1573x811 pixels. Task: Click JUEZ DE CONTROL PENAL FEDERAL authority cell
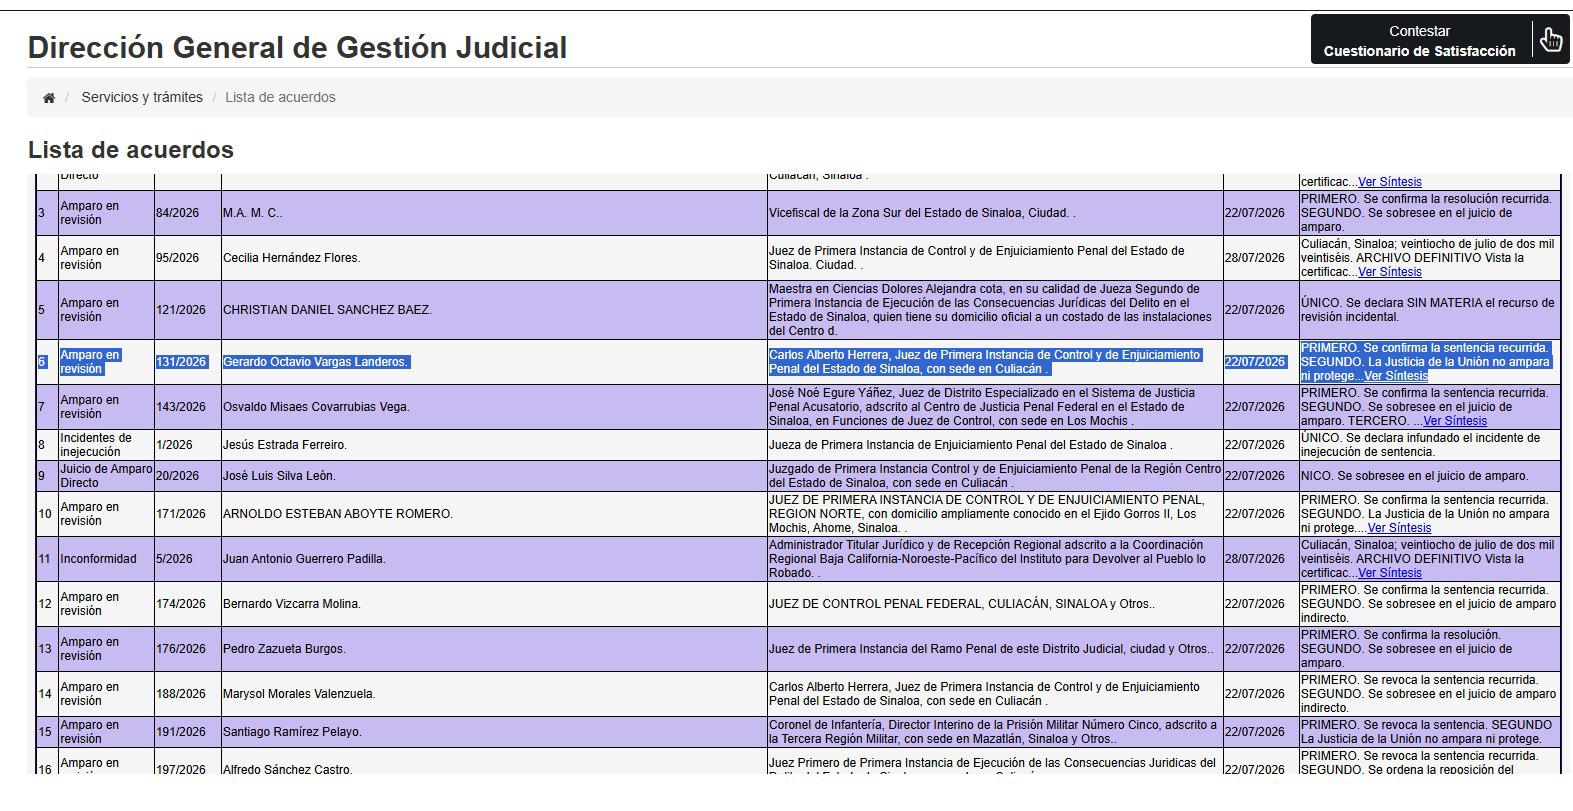995,604
